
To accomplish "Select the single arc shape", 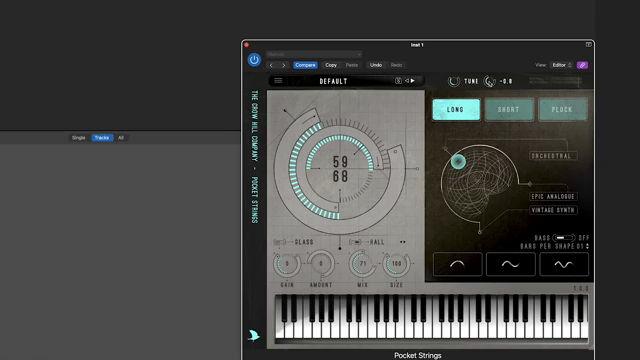I will tap(457, 264).
